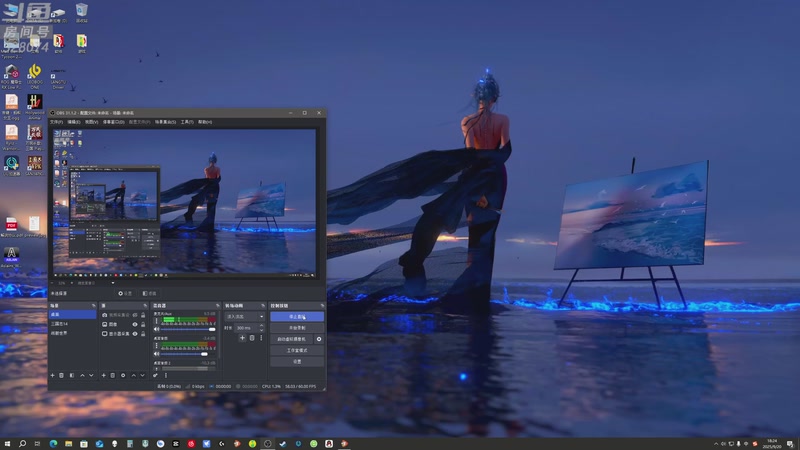This screenshot has width=800, height=450.
Task: Open source properties gear in sources toolbar
Action: click(123, 376)
